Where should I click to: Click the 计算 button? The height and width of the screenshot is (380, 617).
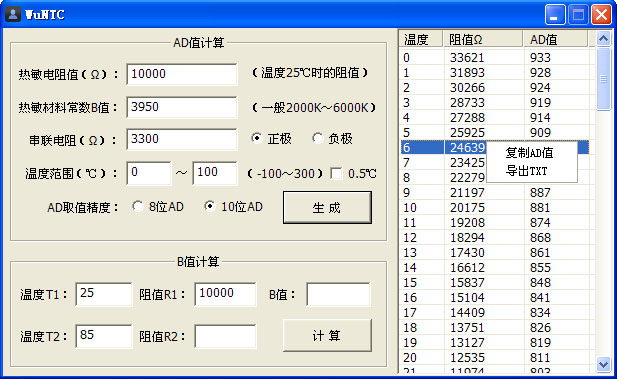[x=327, y=336]
